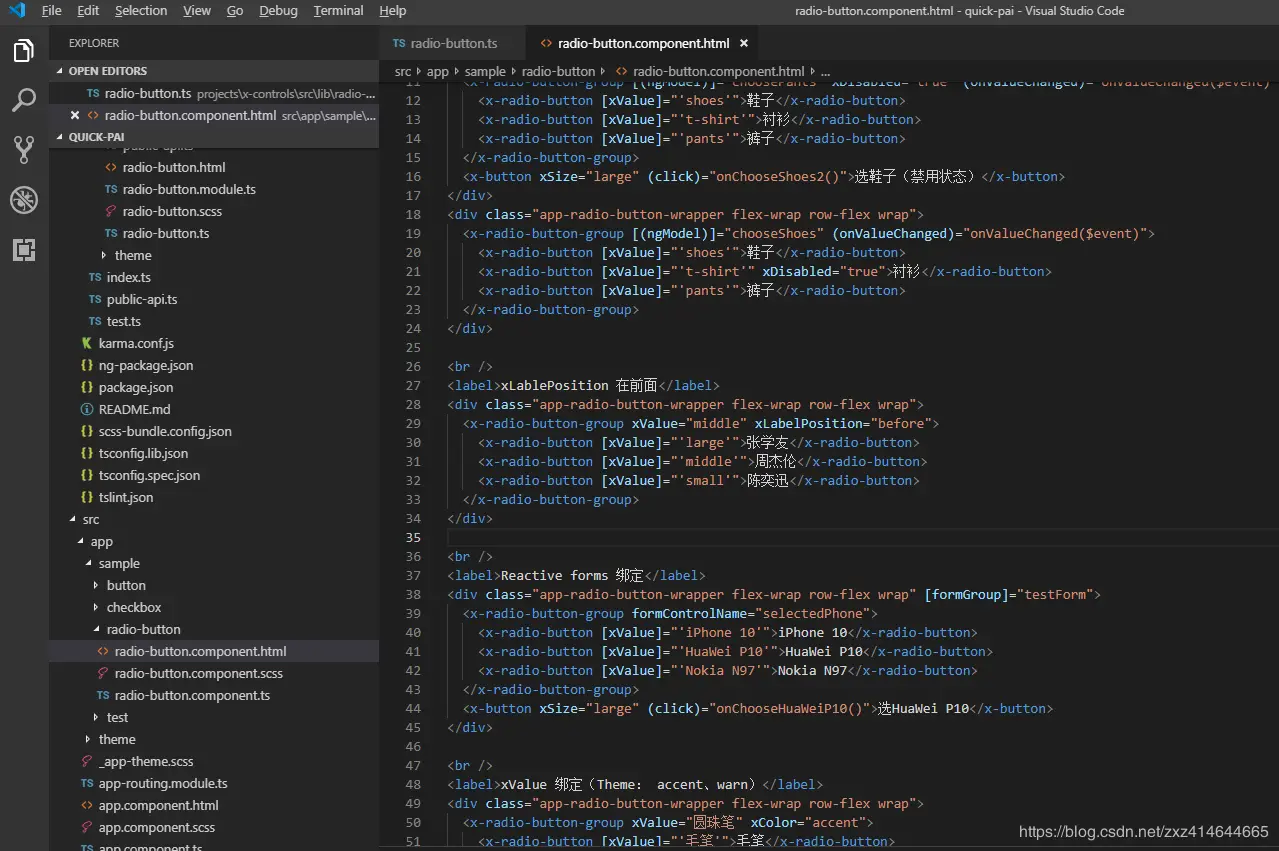
Task: Collapse the OPEN EDITORS section
Action: coord(107,71)
